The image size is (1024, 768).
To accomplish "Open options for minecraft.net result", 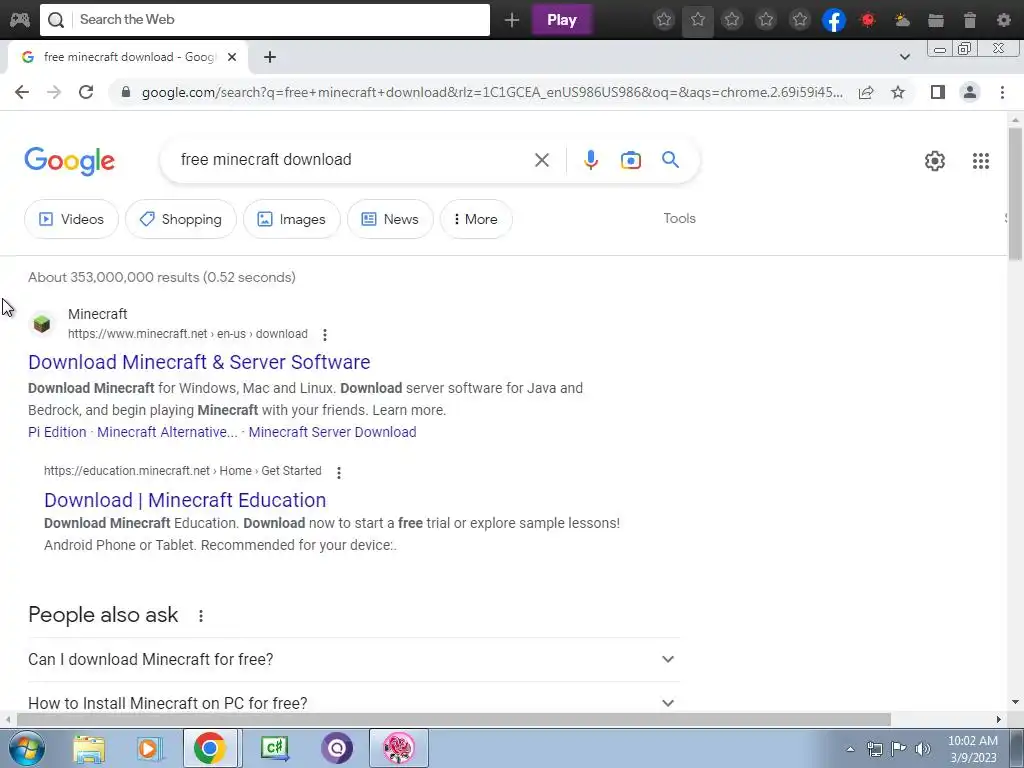I will (325, 334).
